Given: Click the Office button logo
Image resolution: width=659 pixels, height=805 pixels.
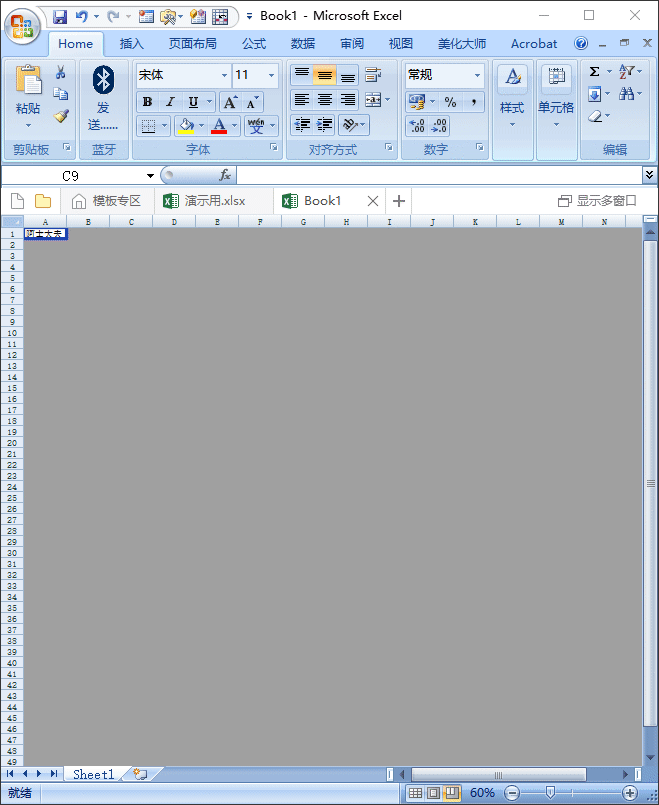Looking at the screenshot, I should pos(23,26).
